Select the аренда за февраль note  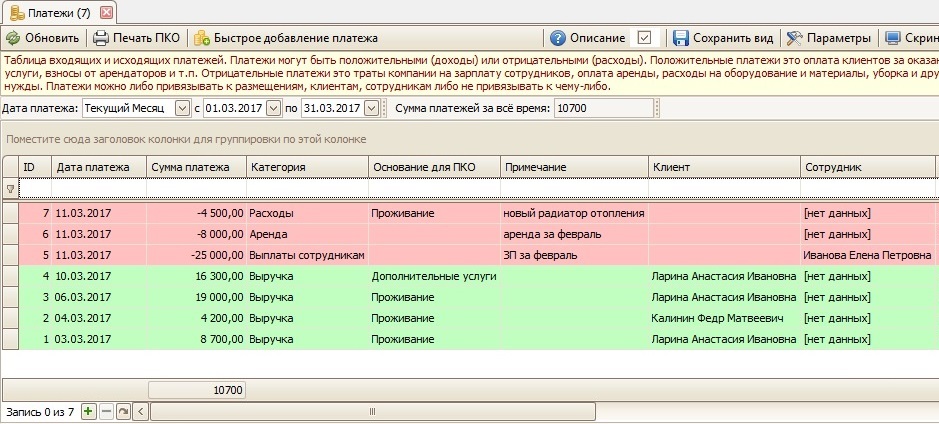(x=574, y=234)
